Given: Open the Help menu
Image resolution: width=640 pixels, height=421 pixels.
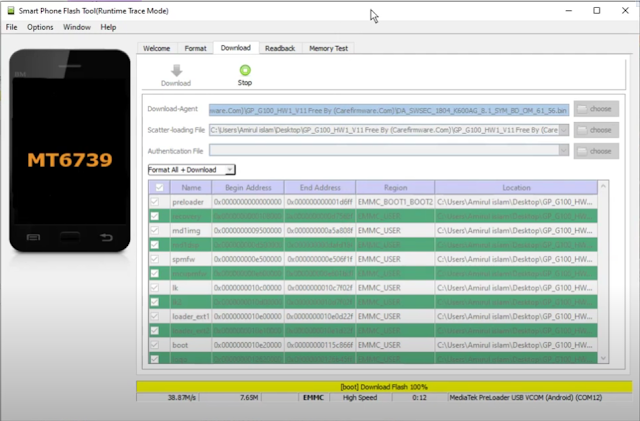Looking at the screenshot, I should click(x=108, y=27).
